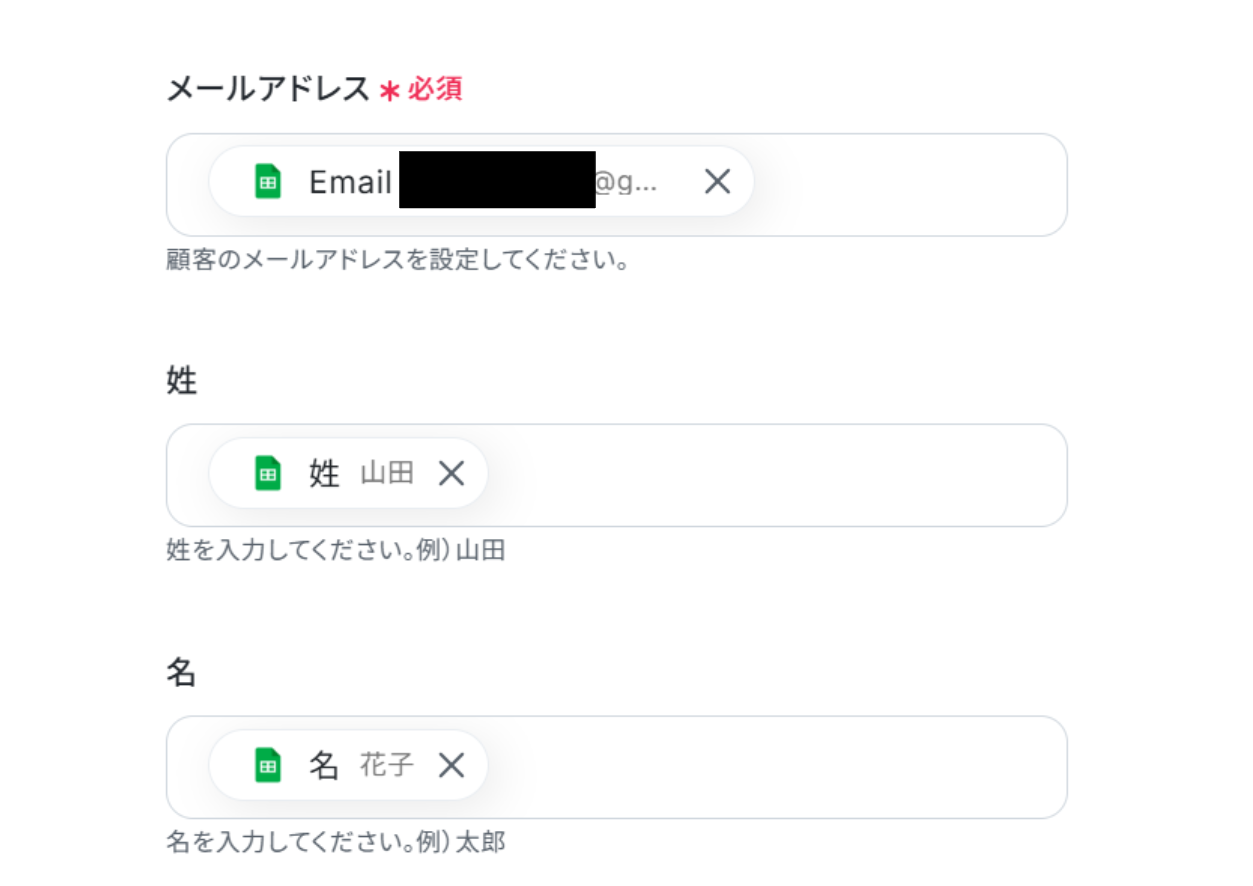The image size is (1253, 886).
Task: Click the 名 field heading label
Action: click(181, 673)
